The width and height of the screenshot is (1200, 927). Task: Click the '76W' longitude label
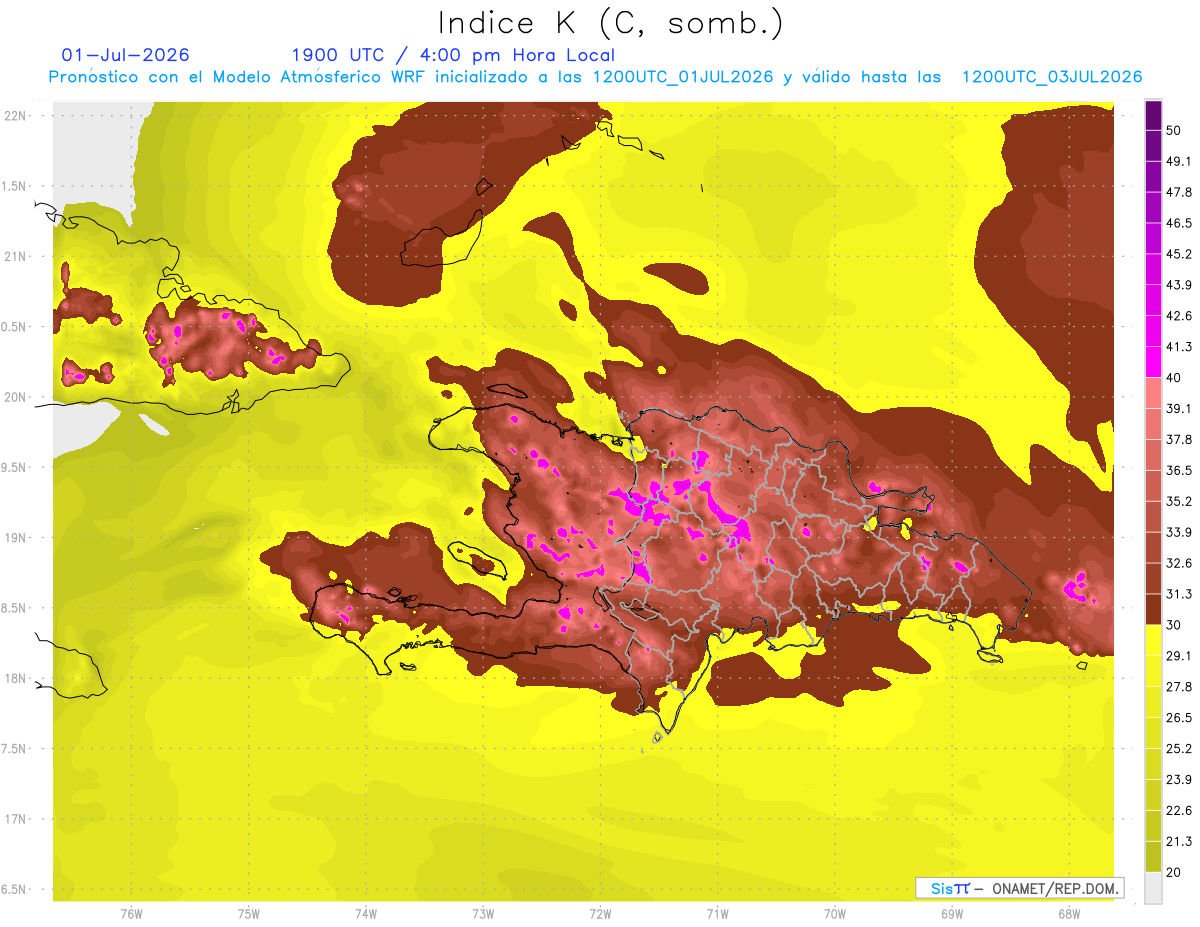pyautogui.click(x=131, y=914)
